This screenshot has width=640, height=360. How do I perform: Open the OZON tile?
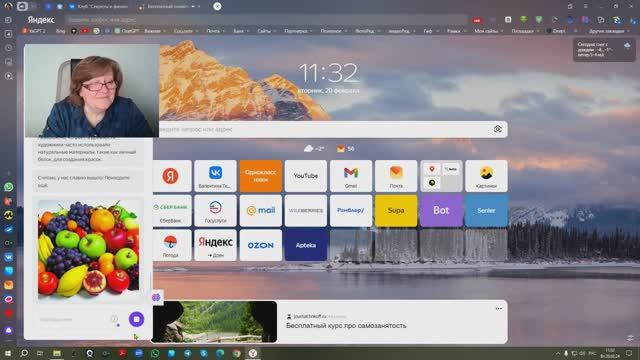pyautogui.click(x=261, y=245)
